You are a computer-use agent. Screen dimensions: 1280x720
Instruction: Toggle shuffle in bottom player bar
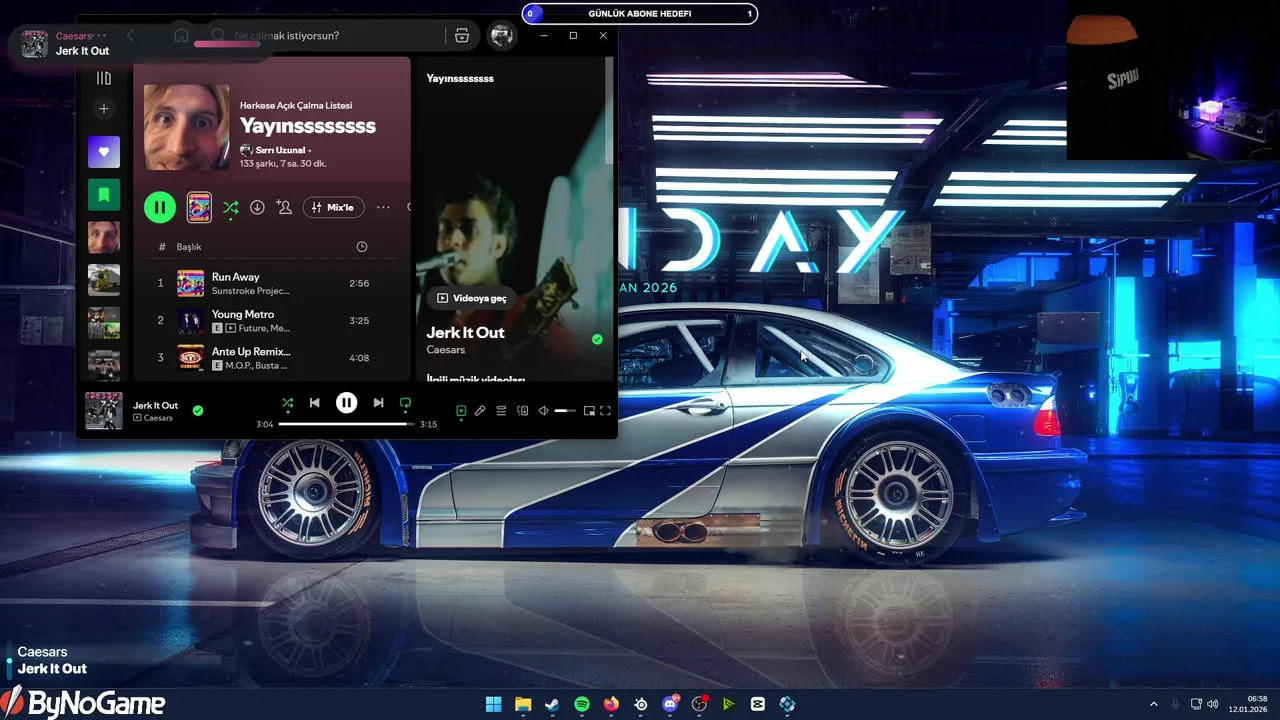(x=287, y=403)
